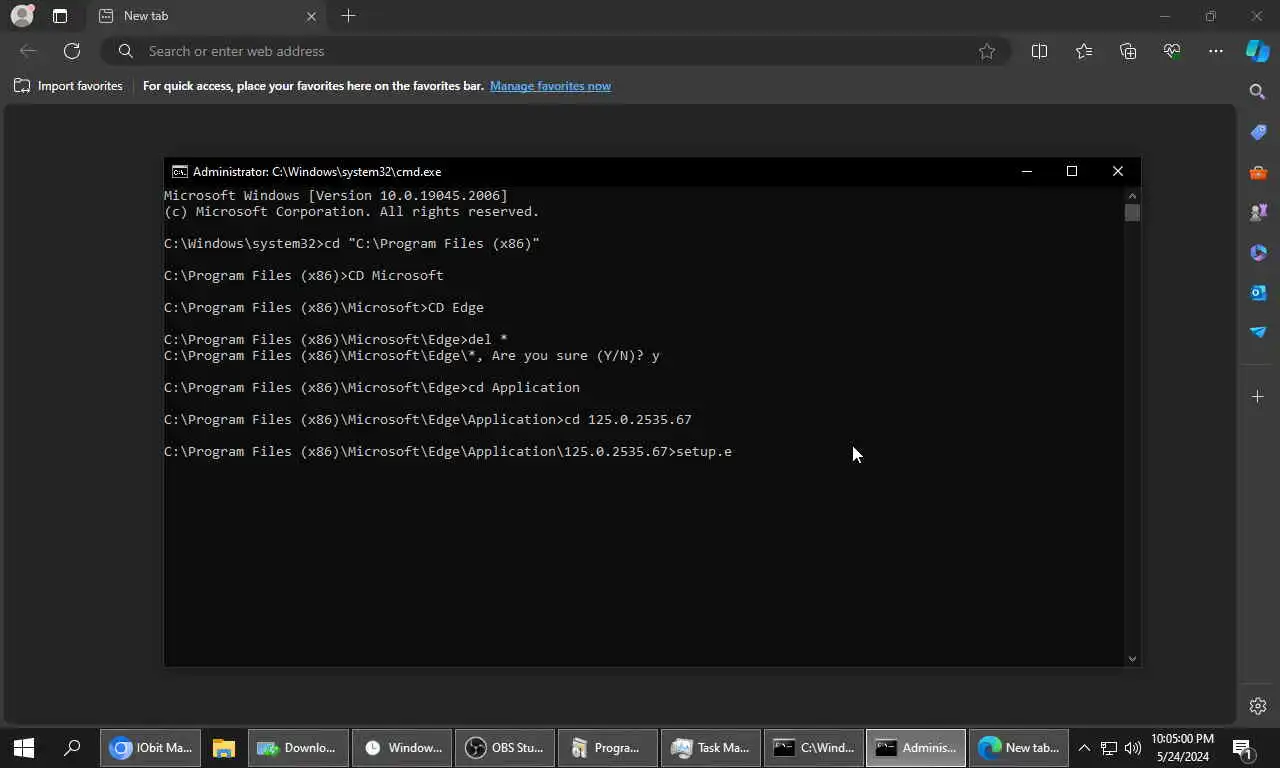Screen dimensions: 1280x768
Task: Click the setup.e command text
Action: point(704,452)
